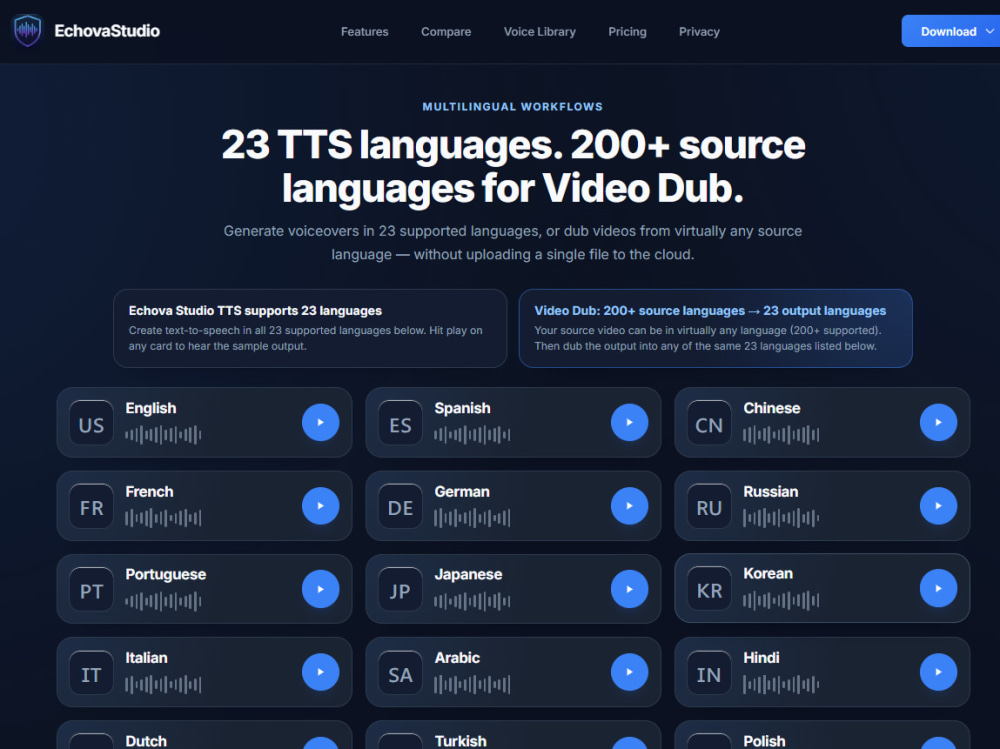Image resolution: width=1000 pixels, height=749 pixels.
Task: Click the Chinese waveform preview
Action: pos(781,435)
